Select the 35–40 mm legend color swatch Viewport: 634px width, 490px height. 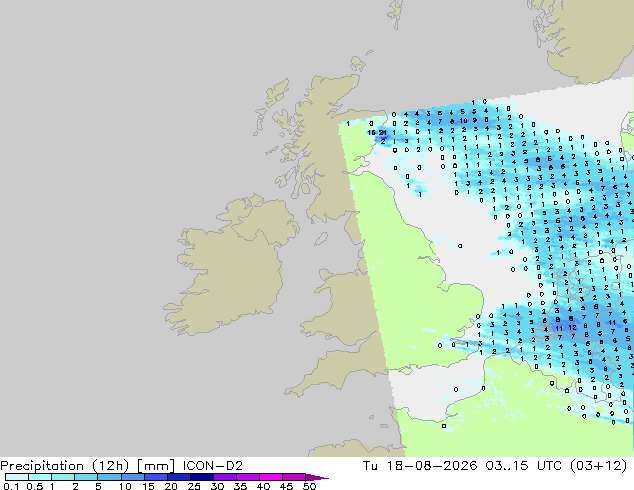(248, 477)
